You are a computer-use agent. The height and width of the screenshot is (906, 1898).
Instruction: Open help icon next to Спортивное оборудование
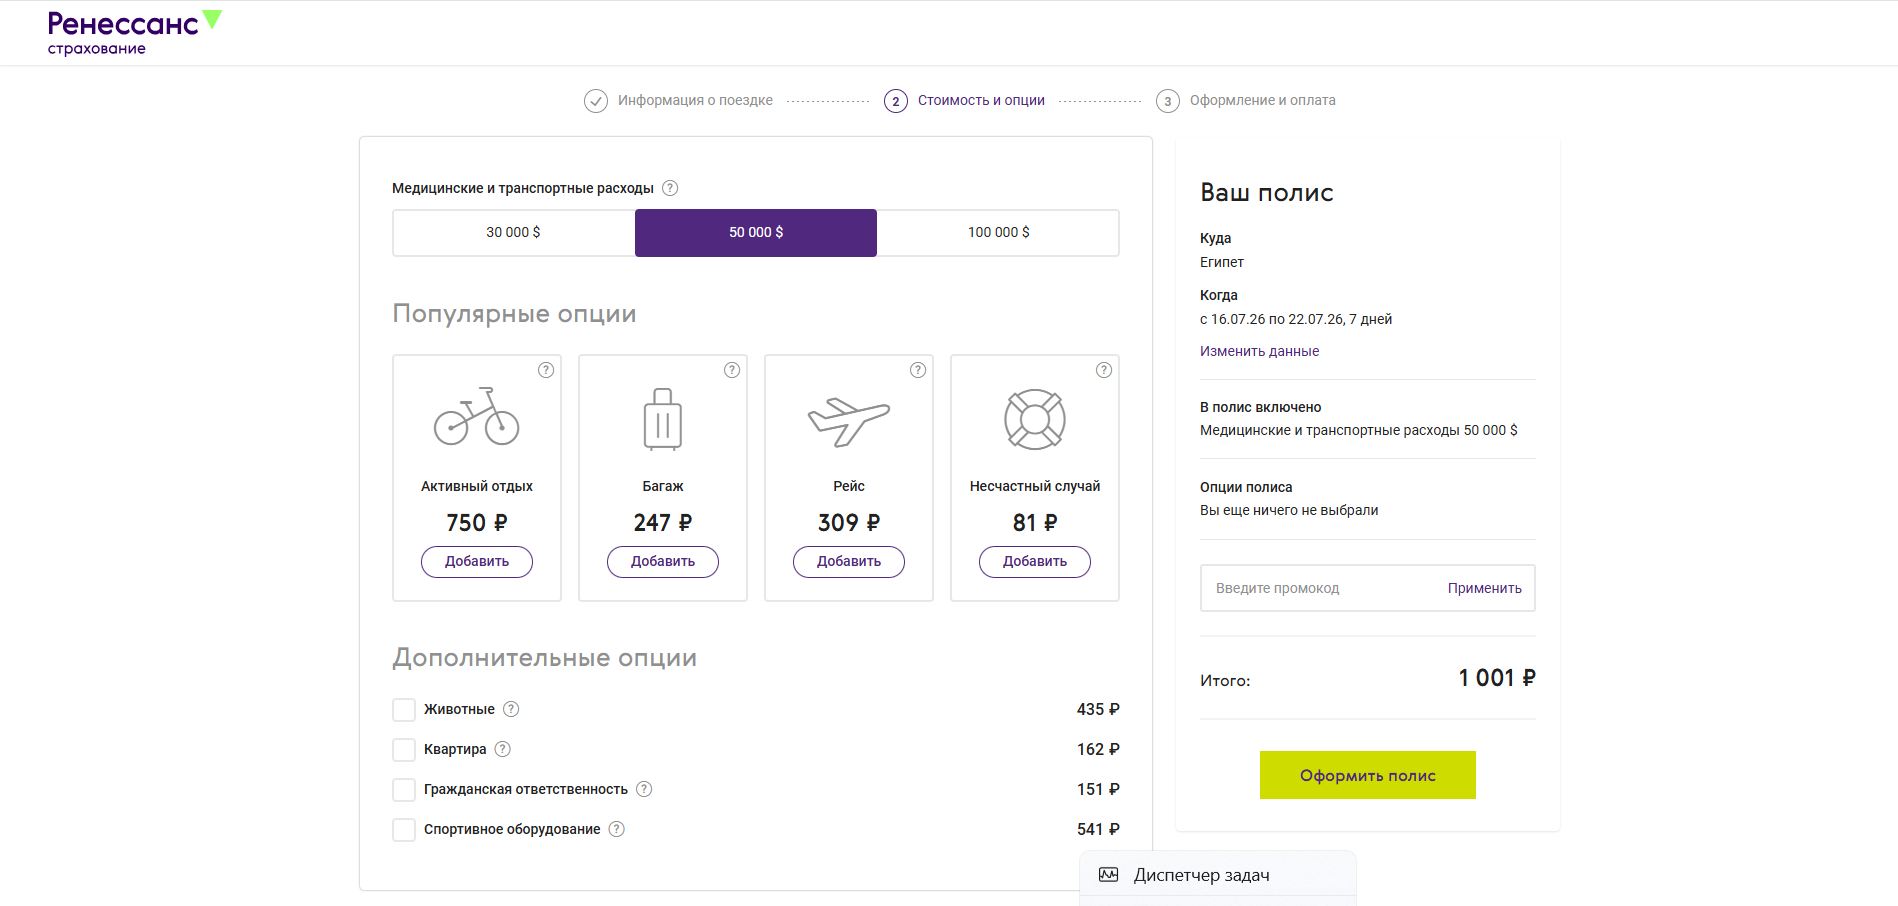[617, 829]
